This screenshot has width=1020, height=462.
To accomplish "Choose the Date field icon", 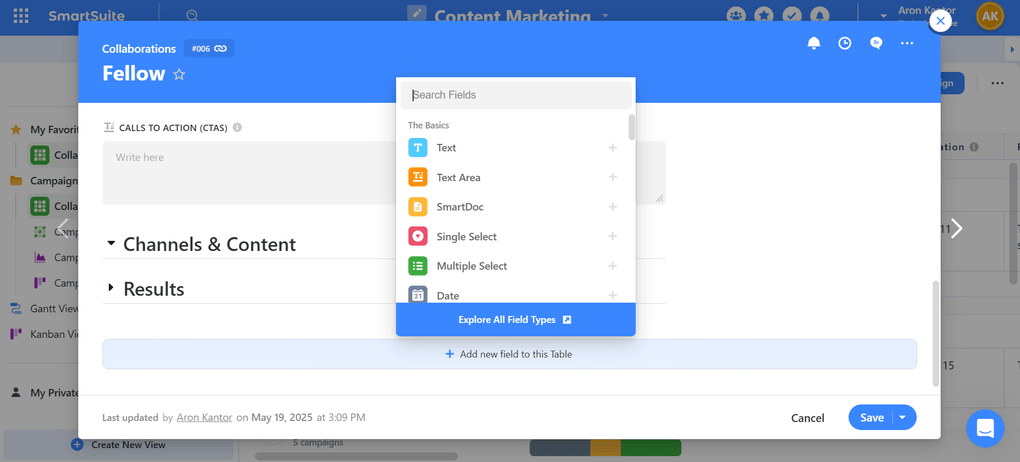I will [x=418, y=294].
